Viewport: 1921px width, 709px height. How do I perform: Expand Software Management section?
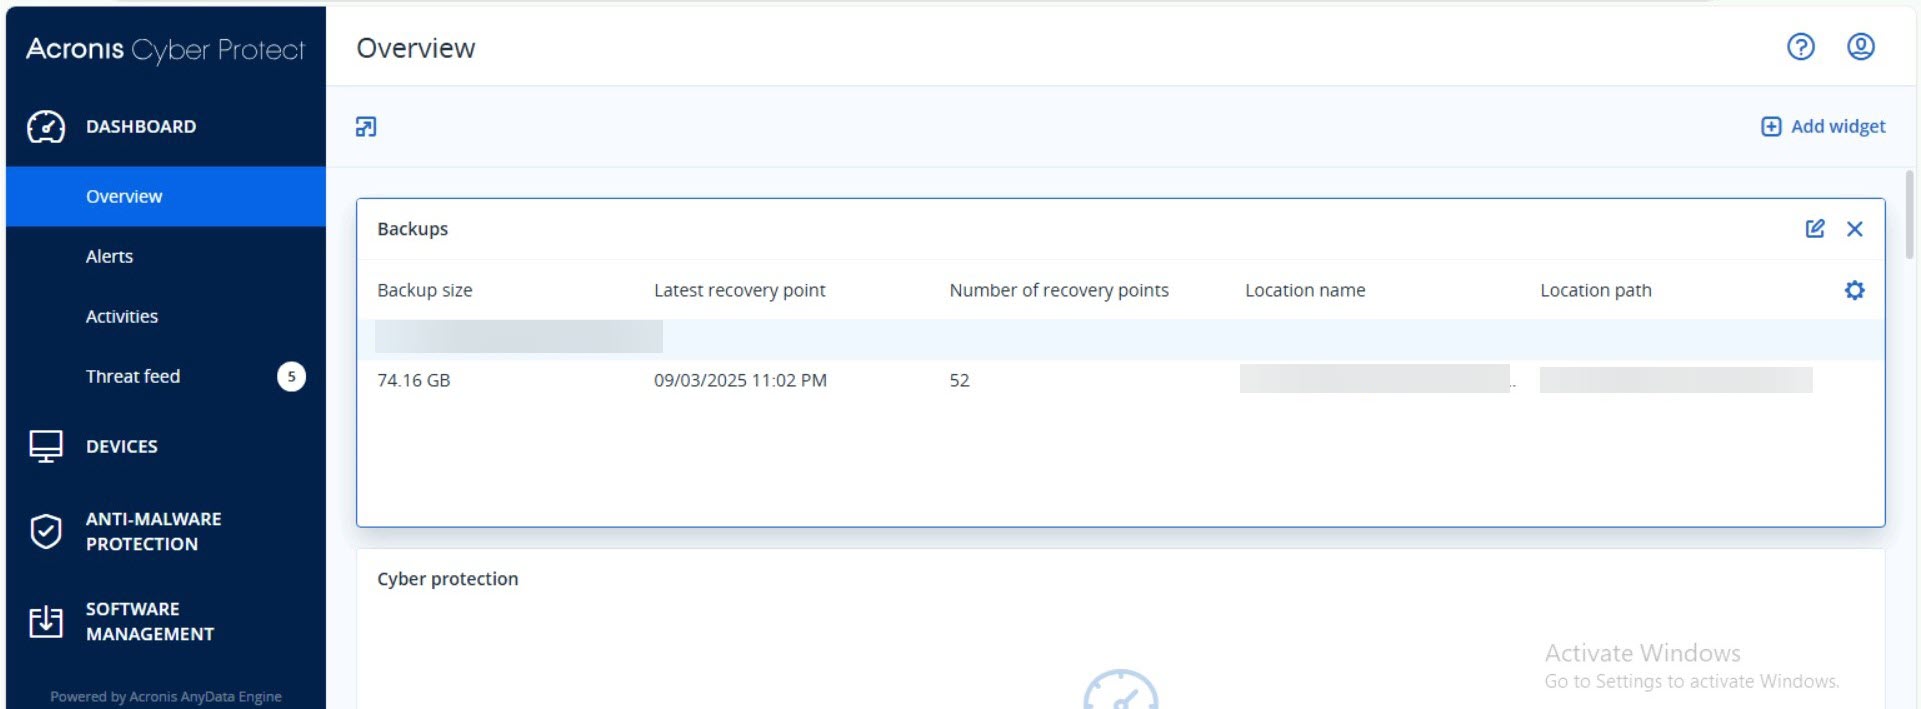149,621
